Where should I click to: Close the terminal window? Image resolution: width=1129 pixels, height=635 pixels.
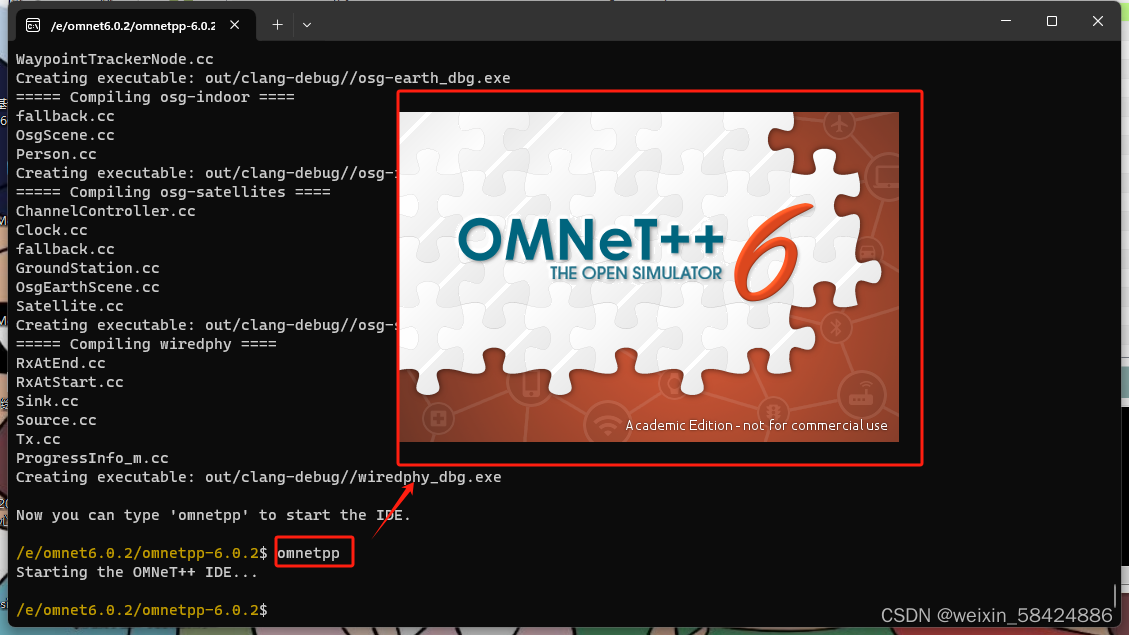(1098, 21)
